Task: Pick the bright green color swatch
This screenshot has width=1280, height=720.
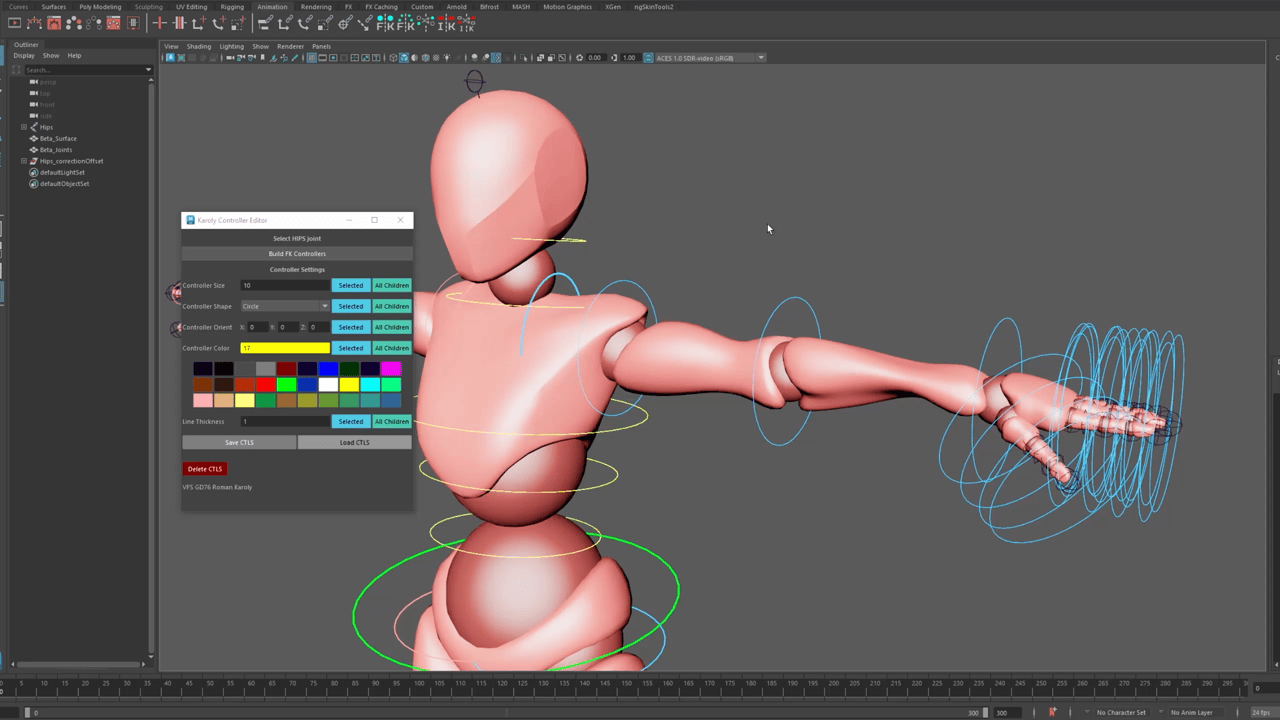Action: coord(286,385)
